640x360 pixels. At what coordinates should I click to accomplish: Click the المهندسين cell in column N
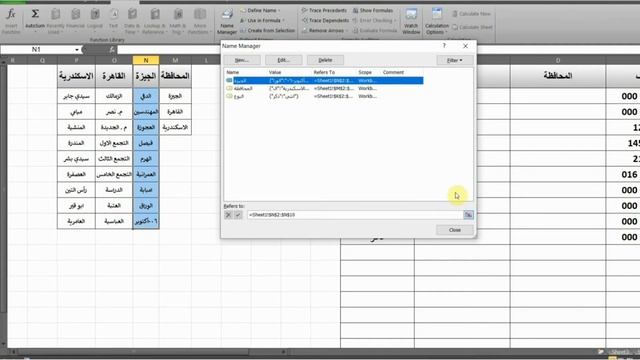coord(146,112)
